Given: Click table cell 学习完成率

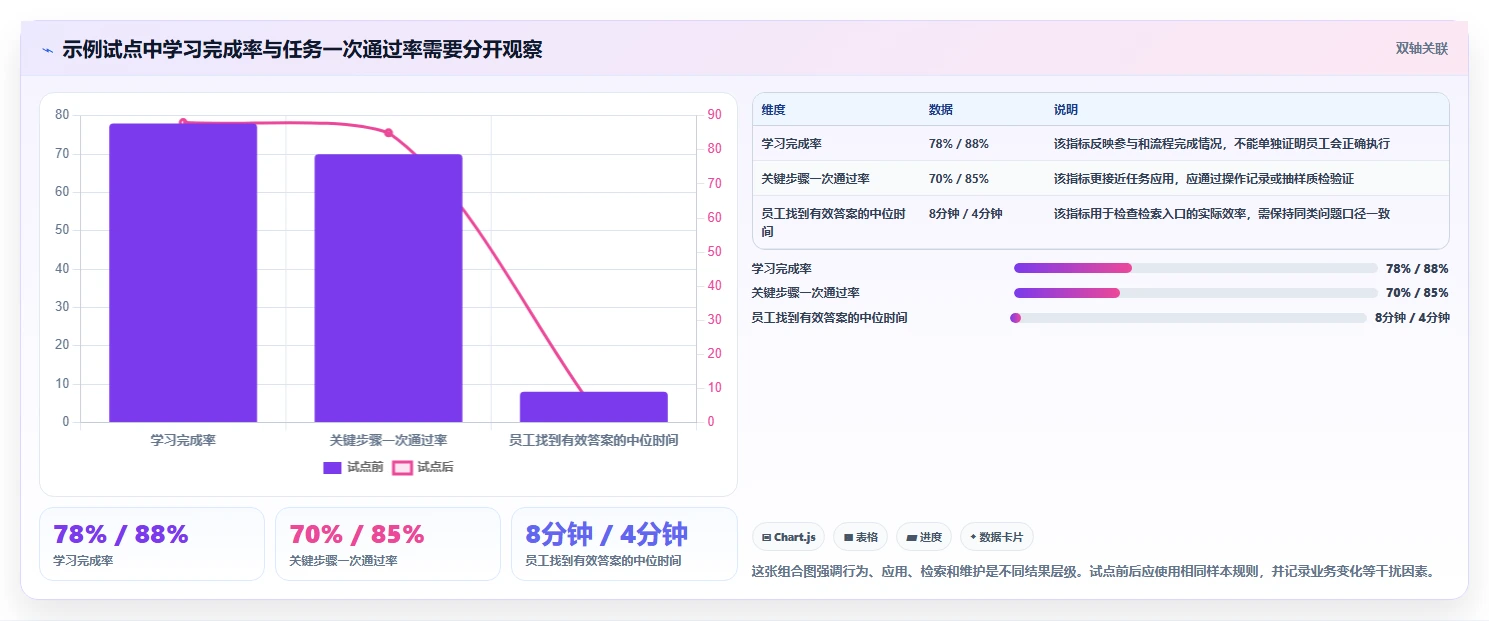Looking at the screenshot, I should 791,144.
